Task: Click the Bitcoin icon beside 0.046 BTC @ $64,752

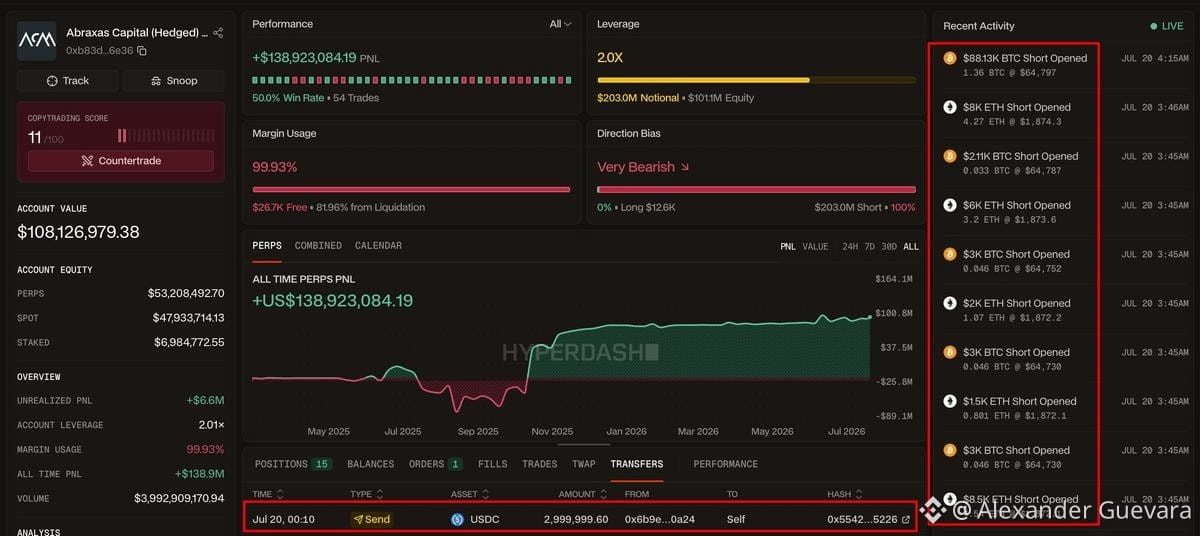Action: click(x=950, y=254)
